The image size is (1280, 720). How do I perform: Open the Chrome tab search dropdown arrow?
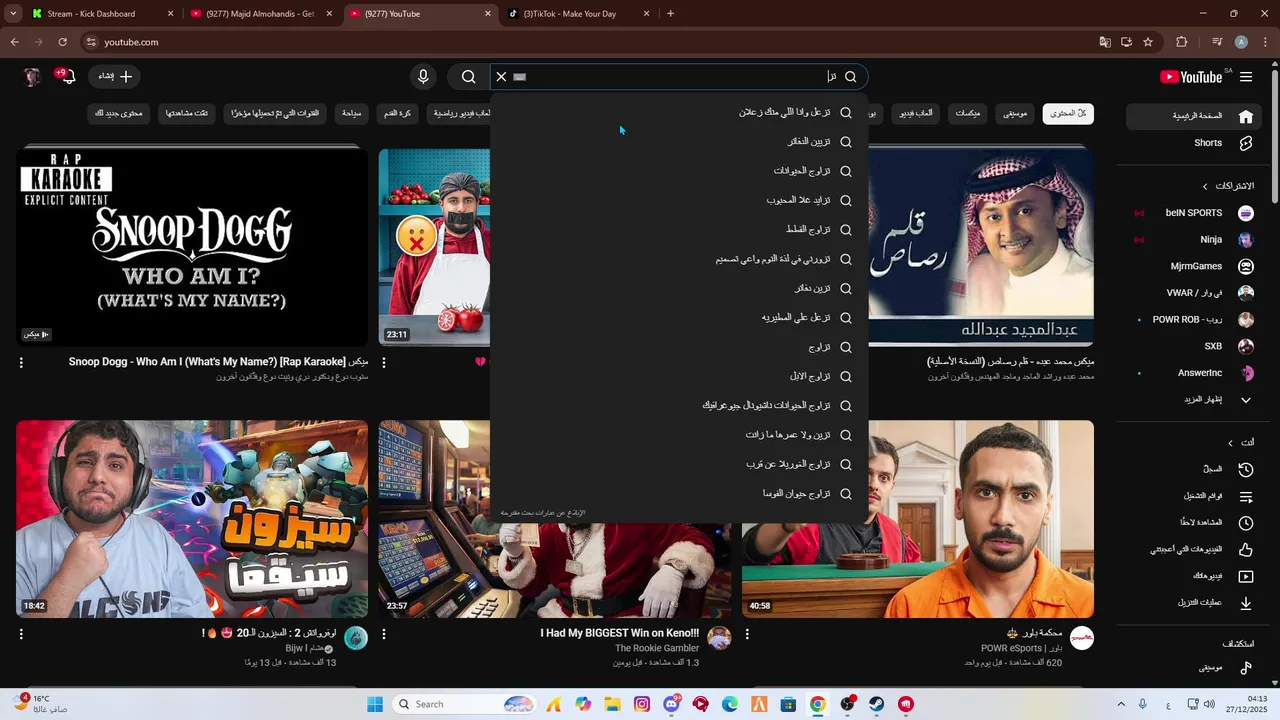tap(13, 14)
